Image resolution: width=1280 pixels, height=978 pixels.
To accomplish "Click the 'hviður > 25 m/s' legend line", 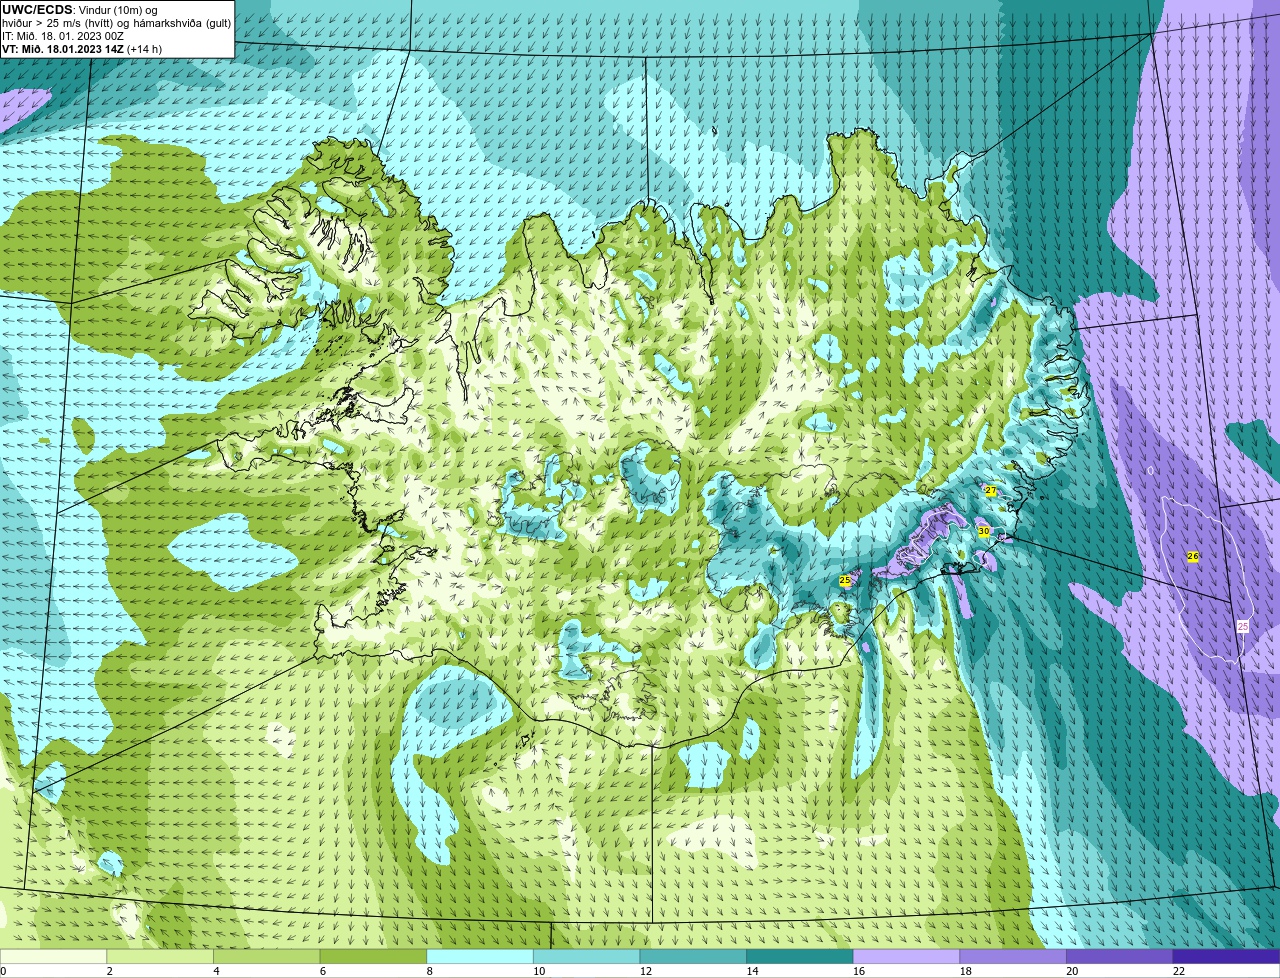I will pos(116,23).
